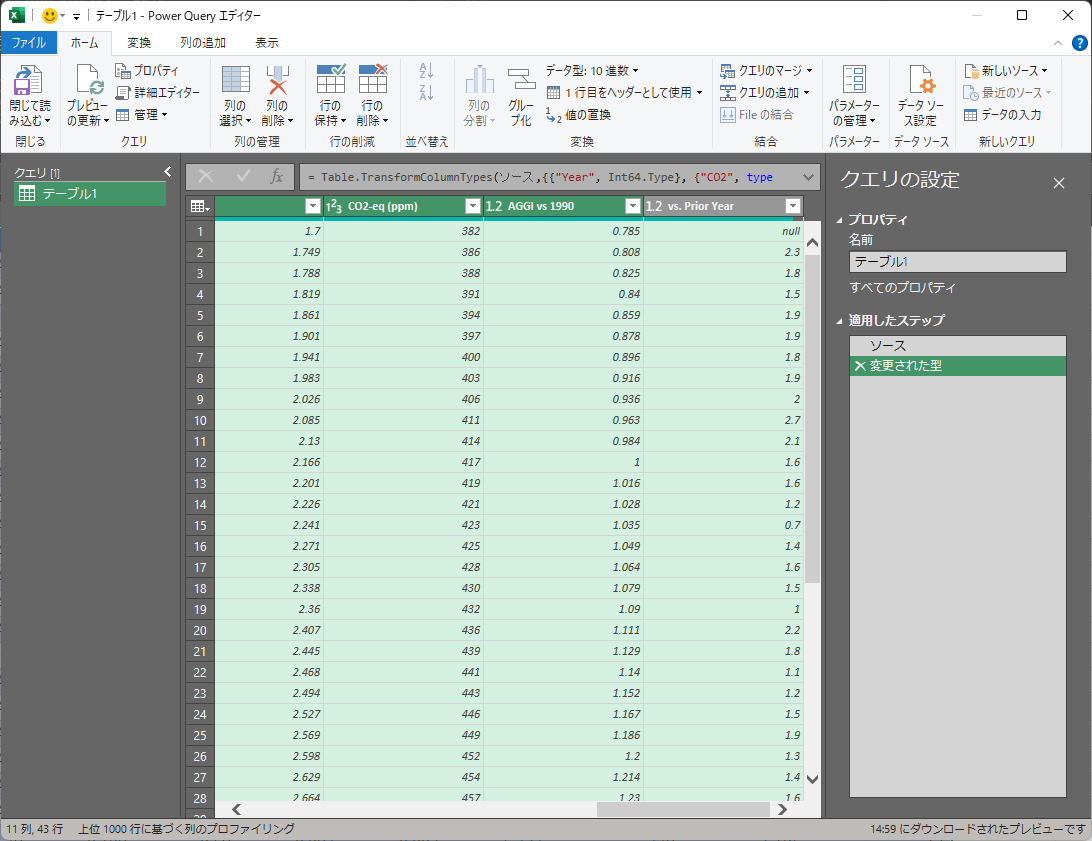Screen dimensions: 1092x841
Task: Close the クエリの設定 settings pane
Action: [1059, 183]
